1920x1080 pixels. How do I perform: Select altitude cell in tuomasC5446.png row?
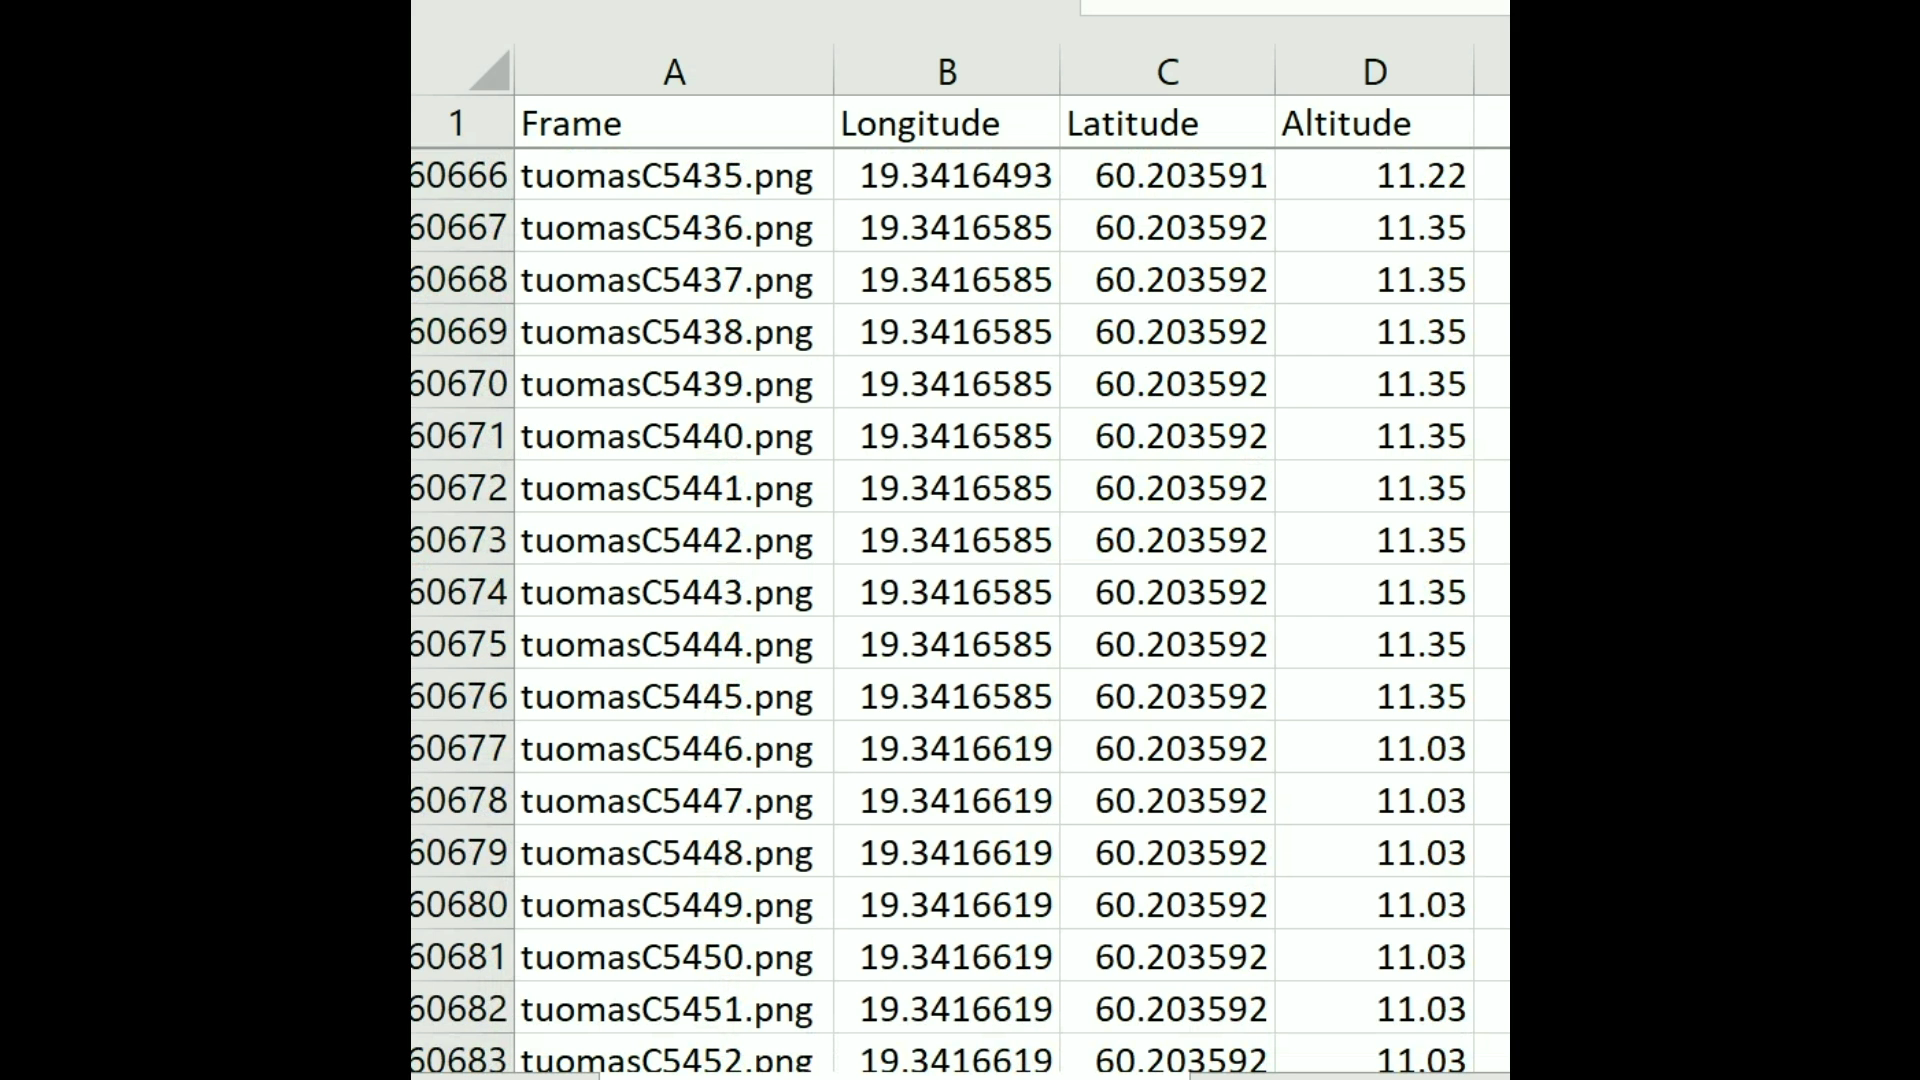coord(1374,748)
